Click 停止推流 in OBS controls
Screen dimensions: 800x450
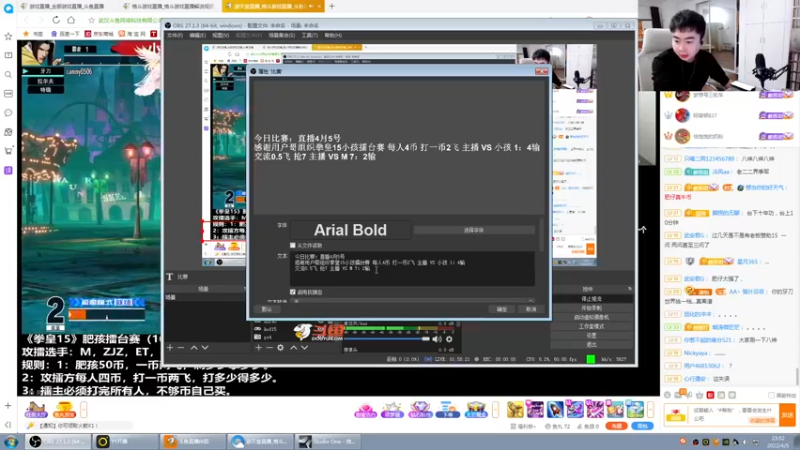tap(591, 299)
